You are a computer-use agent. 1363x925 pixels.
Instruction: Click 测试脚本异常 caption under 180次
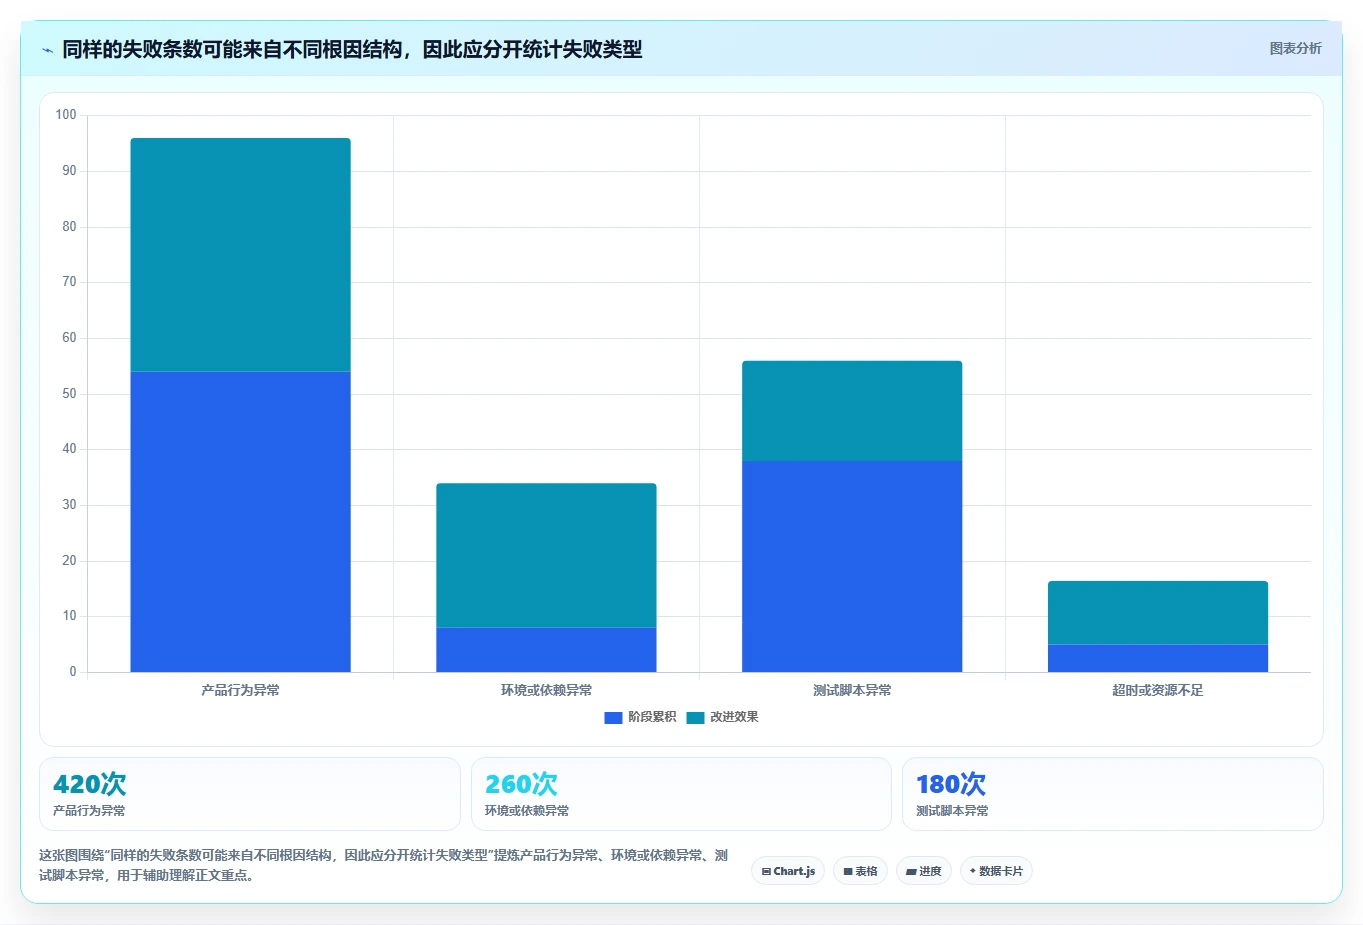point(952,811)
